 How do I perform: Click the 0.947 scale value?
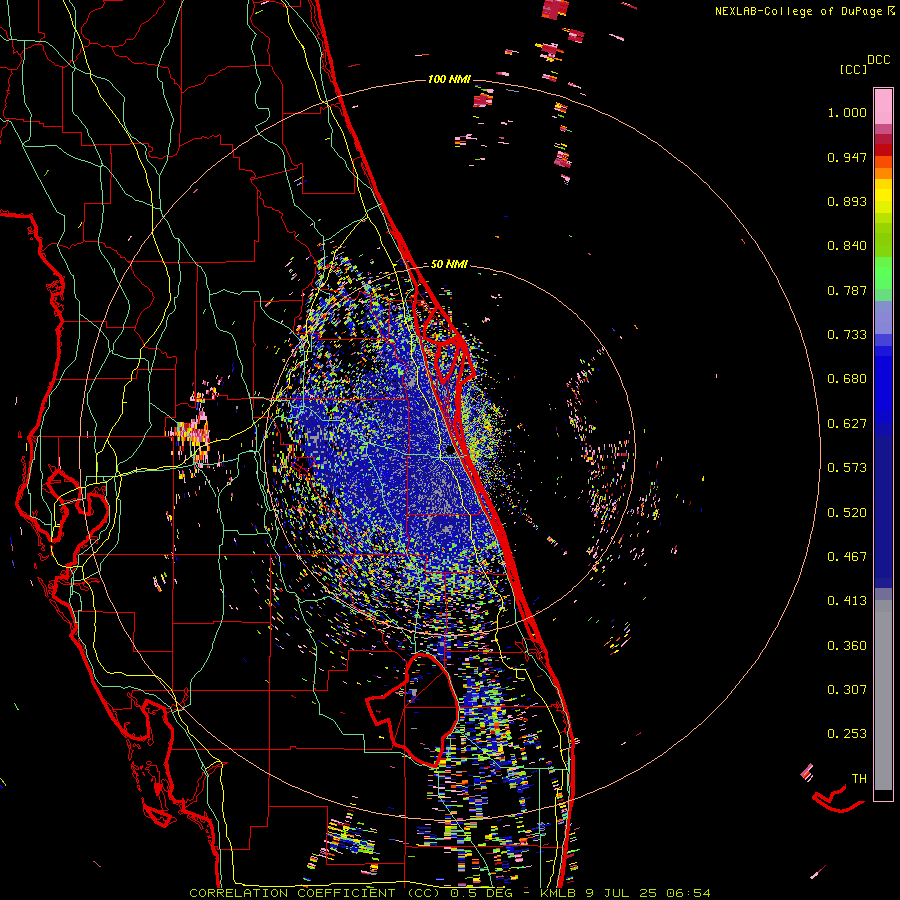click(x=847, y=157)
